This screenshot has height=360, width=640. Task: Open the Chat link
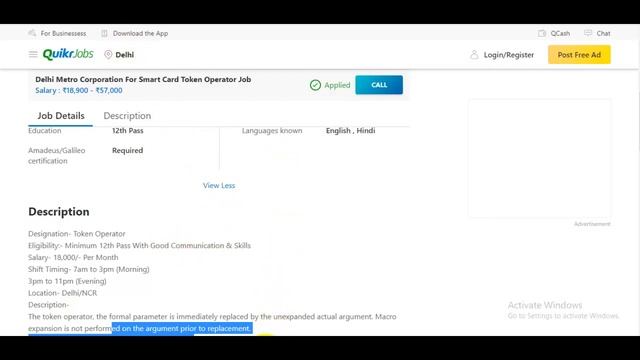tap(603, 33)
